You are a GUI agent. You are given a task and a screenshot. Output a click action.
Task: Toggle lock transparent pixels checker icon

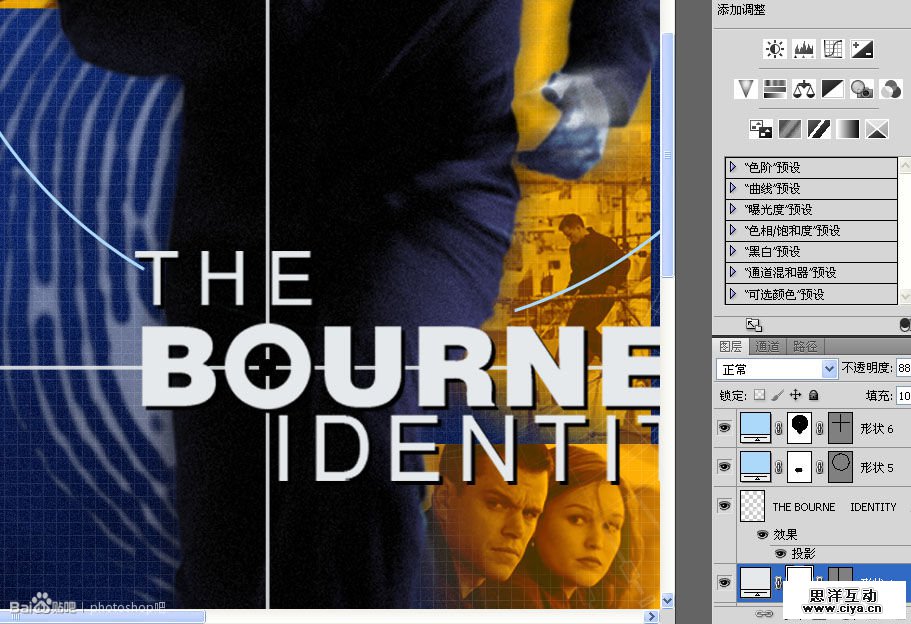[759, 395]
